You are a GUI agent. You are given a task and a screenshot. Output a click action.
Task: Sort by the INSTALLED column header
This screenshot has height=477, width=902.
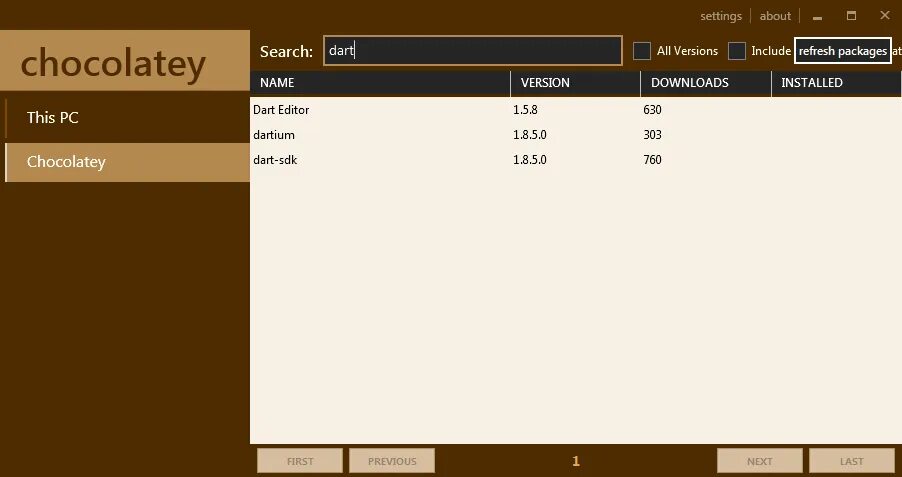[x=836, y=83]
